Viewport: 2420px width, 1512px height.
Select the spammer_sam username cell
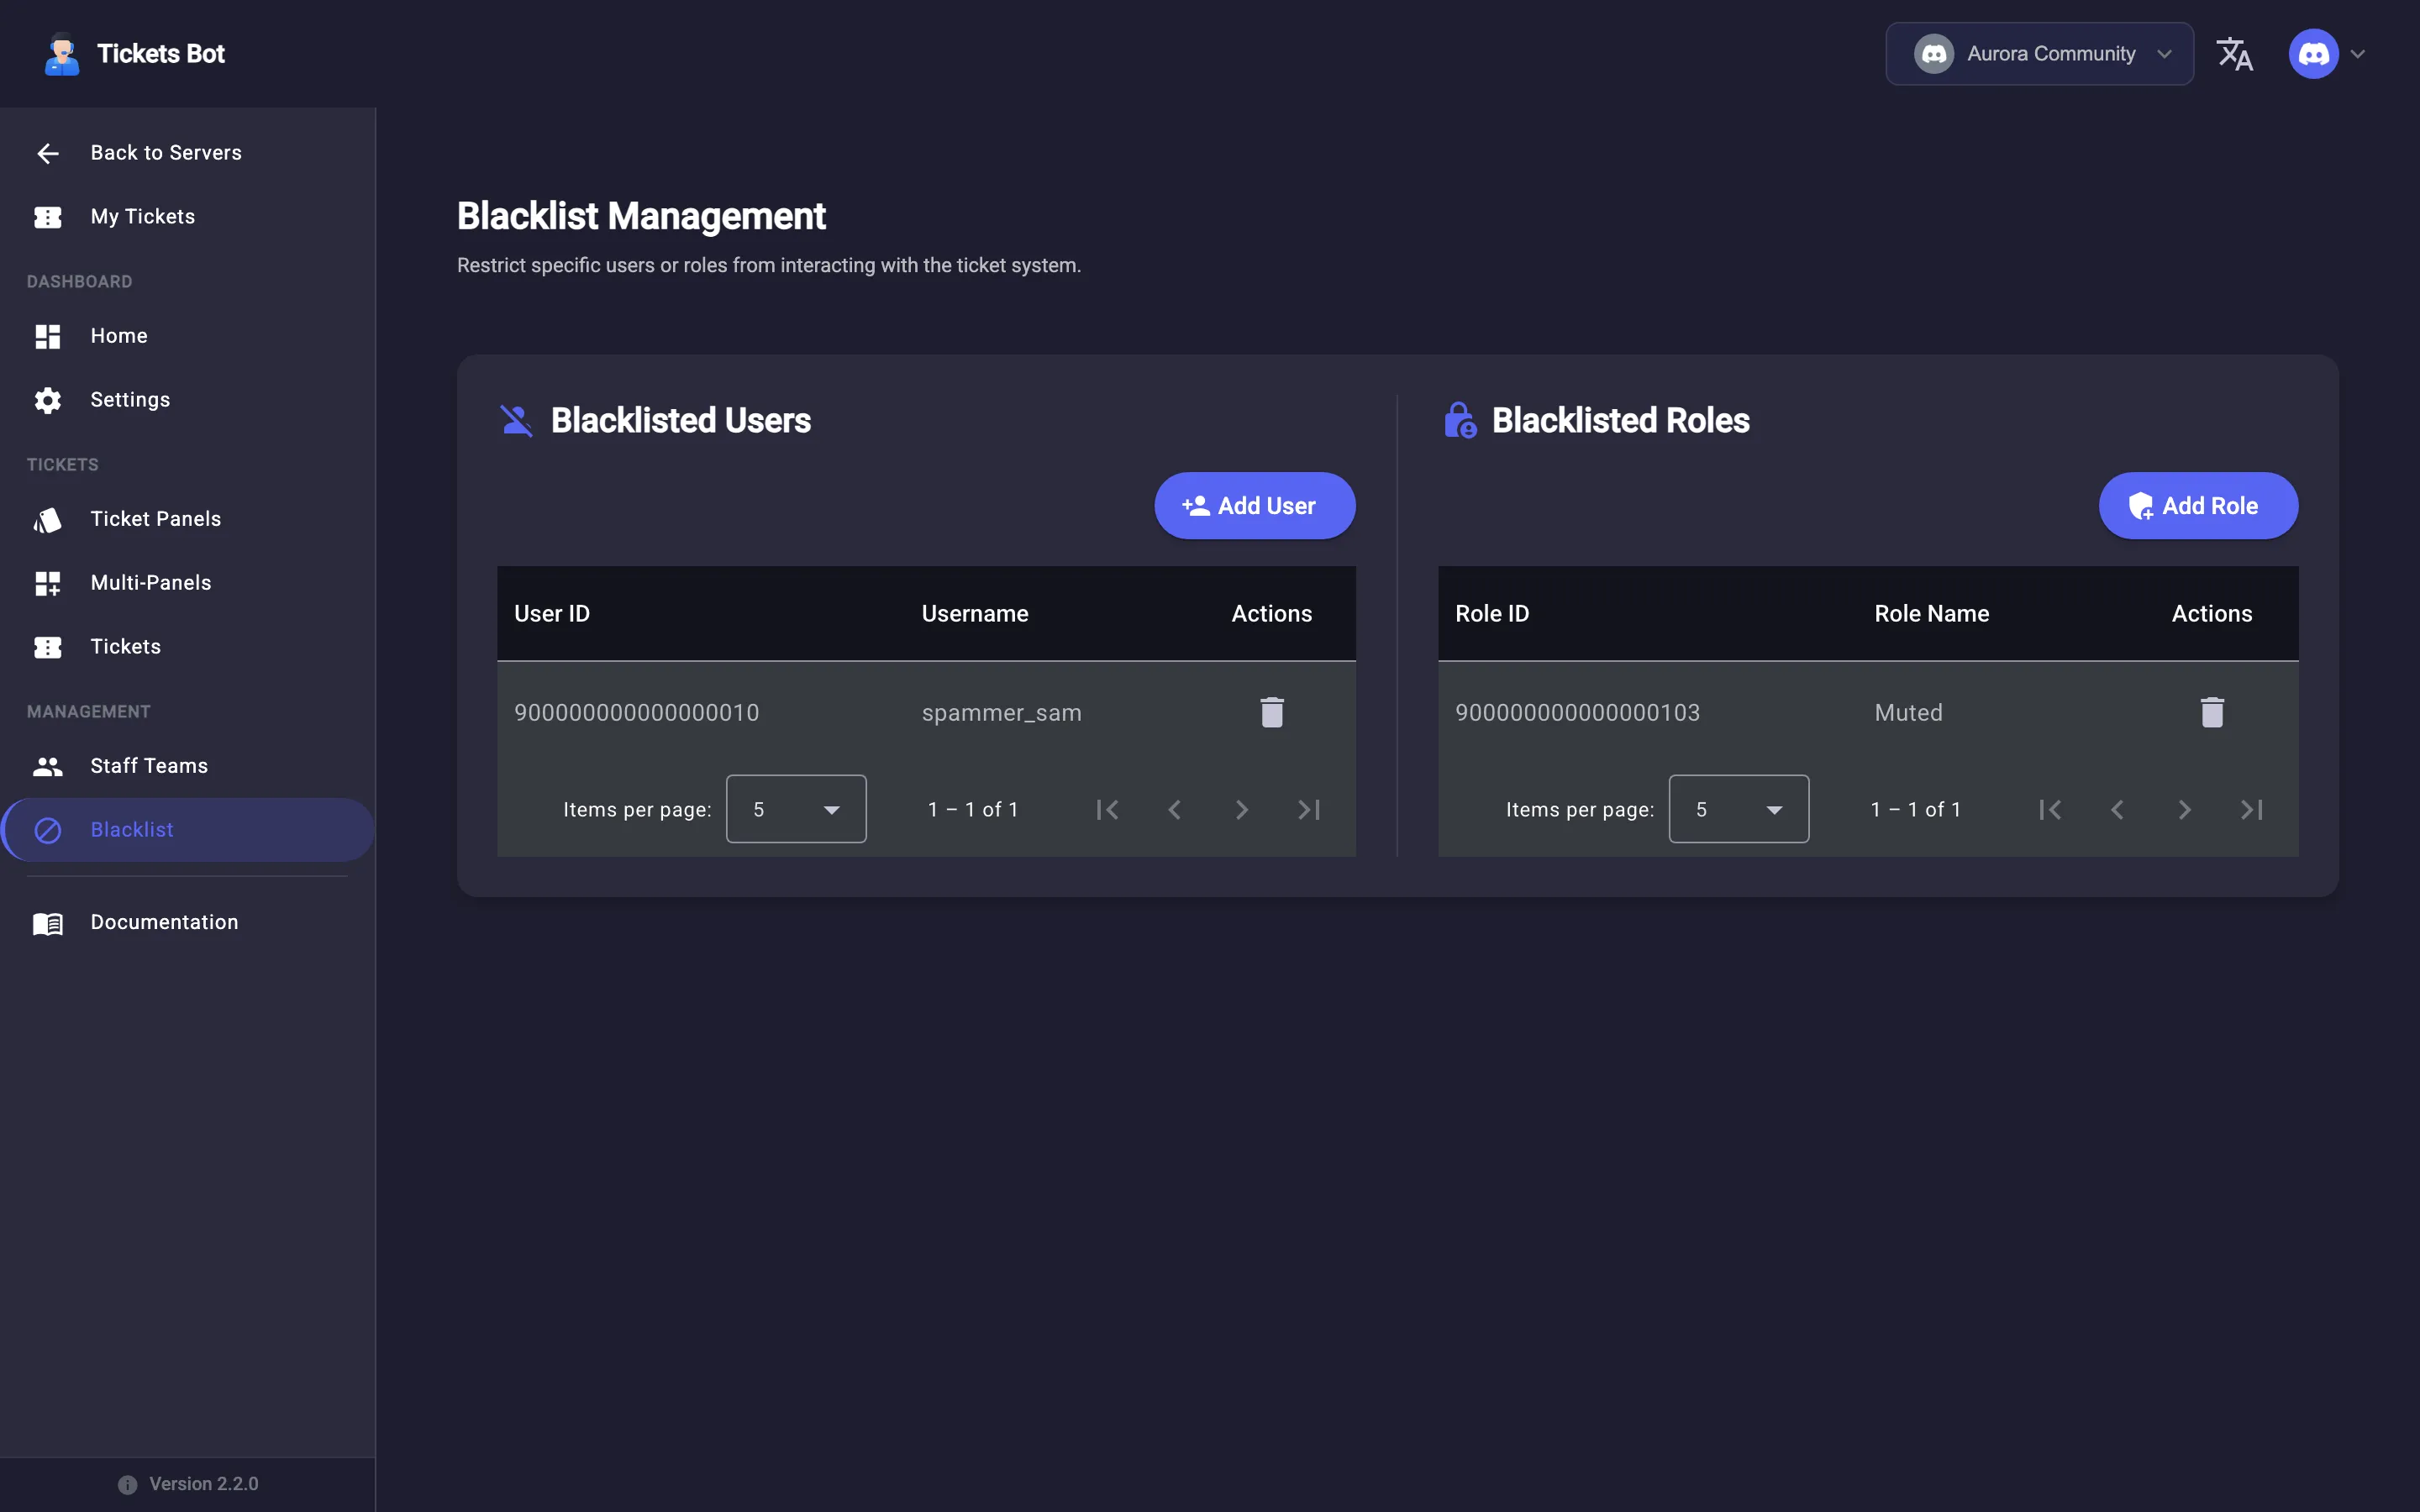(x=1001, y=713)
